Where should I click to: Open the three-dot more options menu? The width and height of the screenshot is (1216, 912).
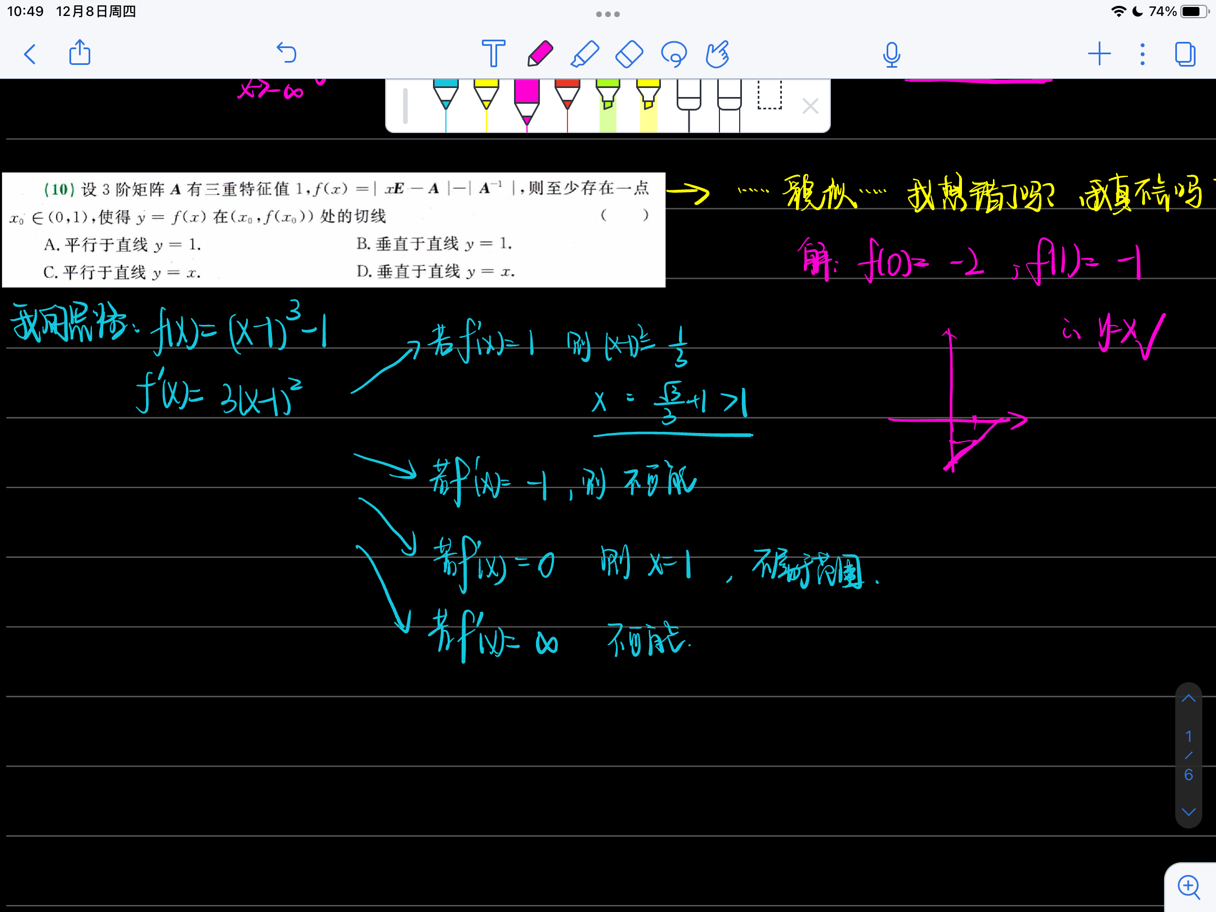coord(1142,55)
